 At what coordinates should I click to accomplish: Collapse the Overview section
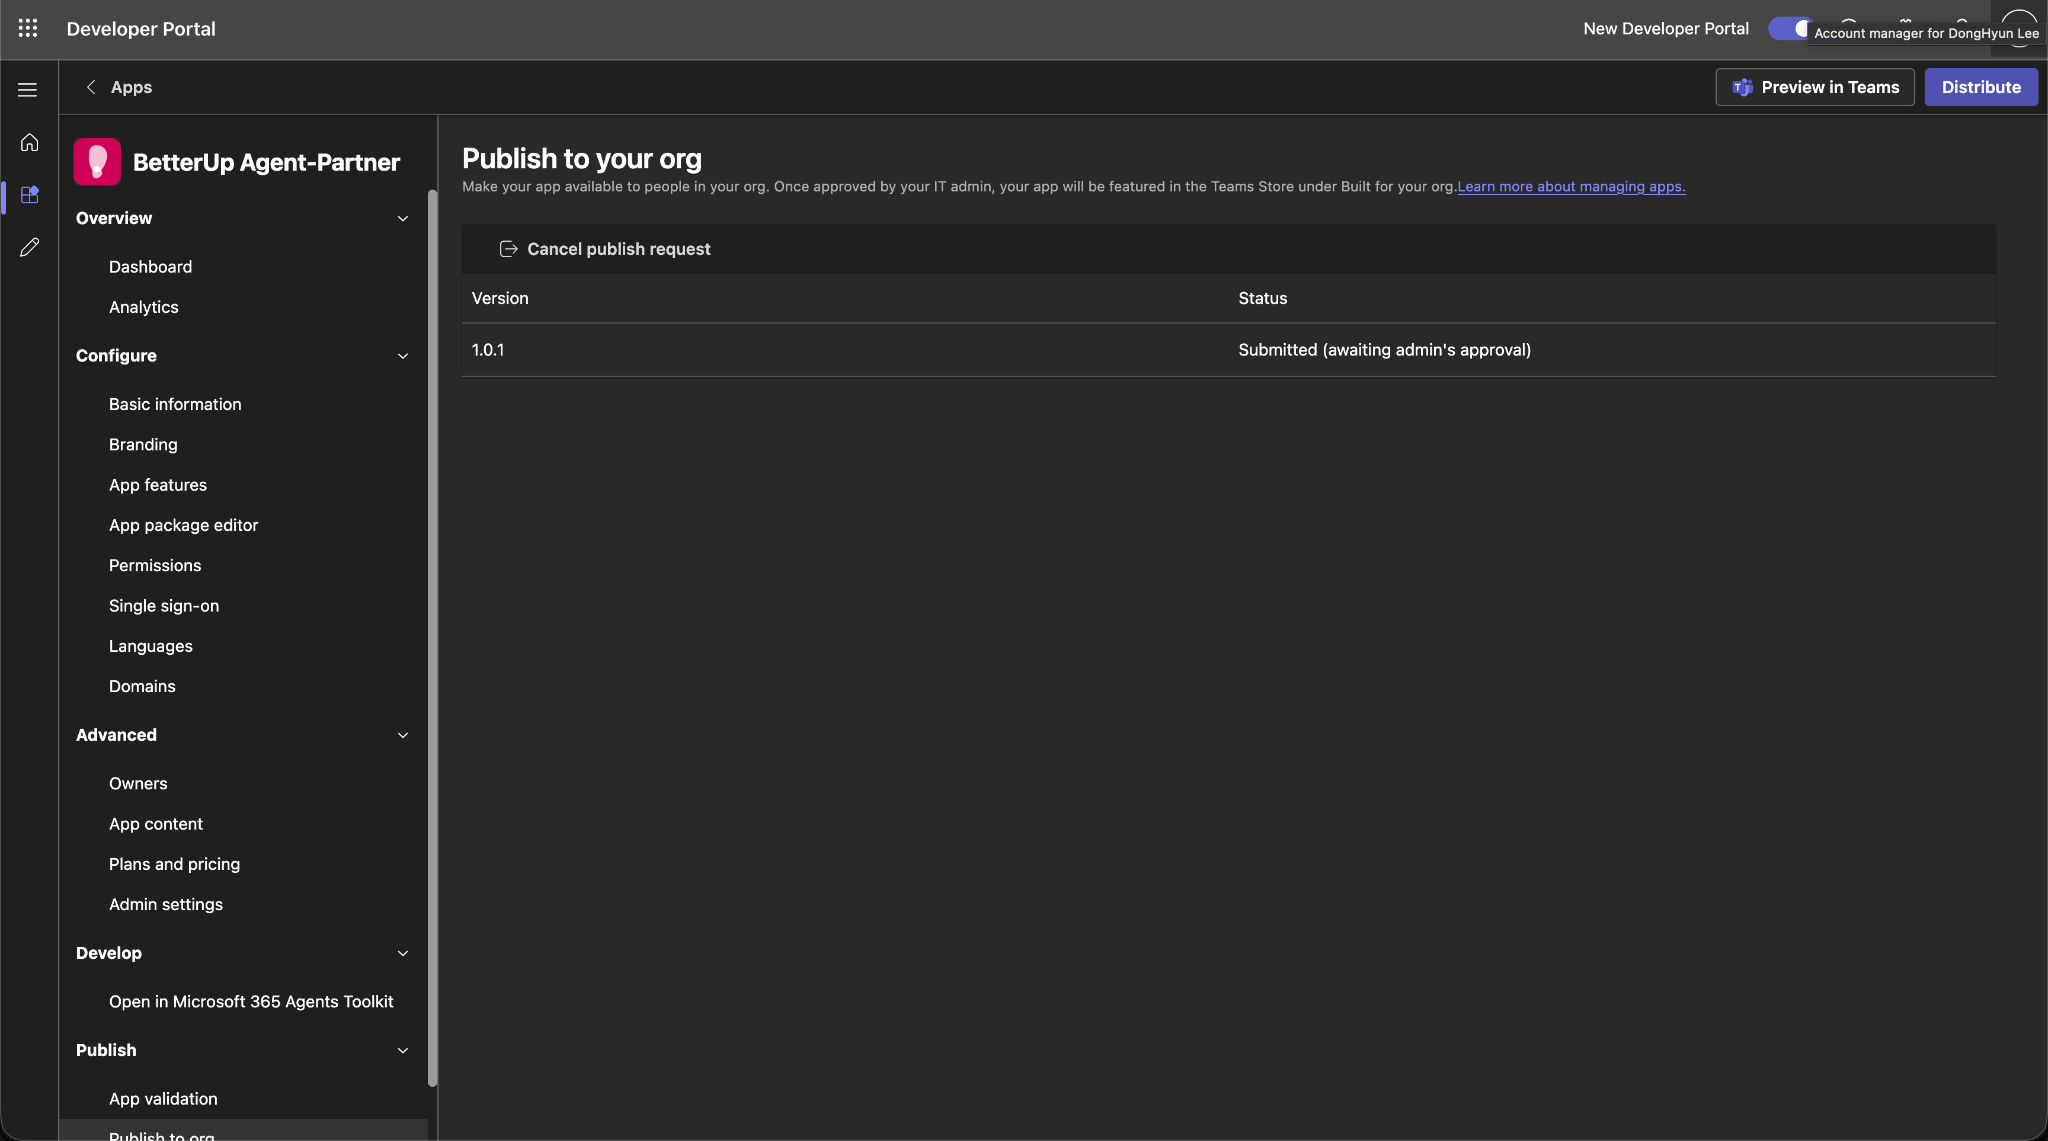click(x=403, y=218)
